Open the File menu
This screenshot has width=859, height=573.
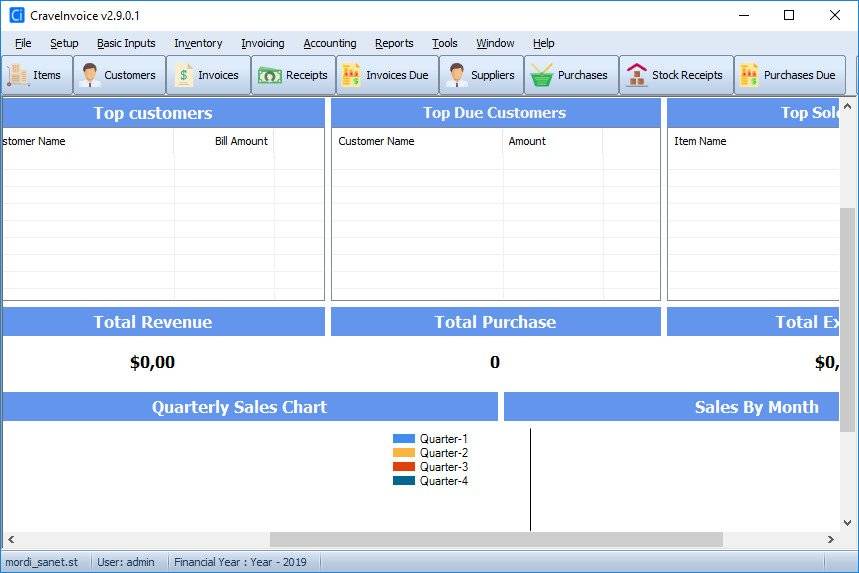click(23, 43)
